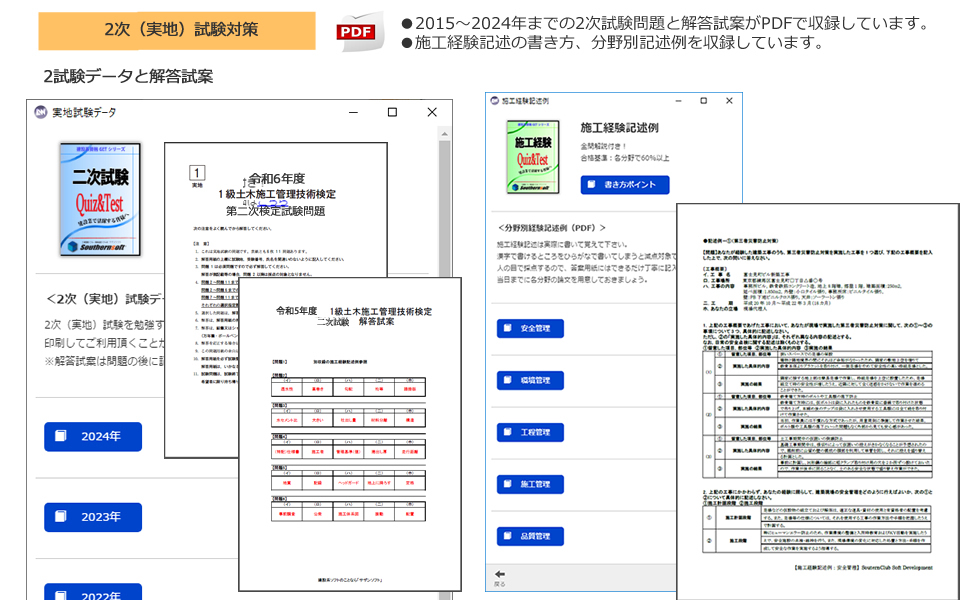This screenshot has height=600, width=970.
Task: Click the back arrow in 施工経験記述例 window
Action: [x=500, y=574]
